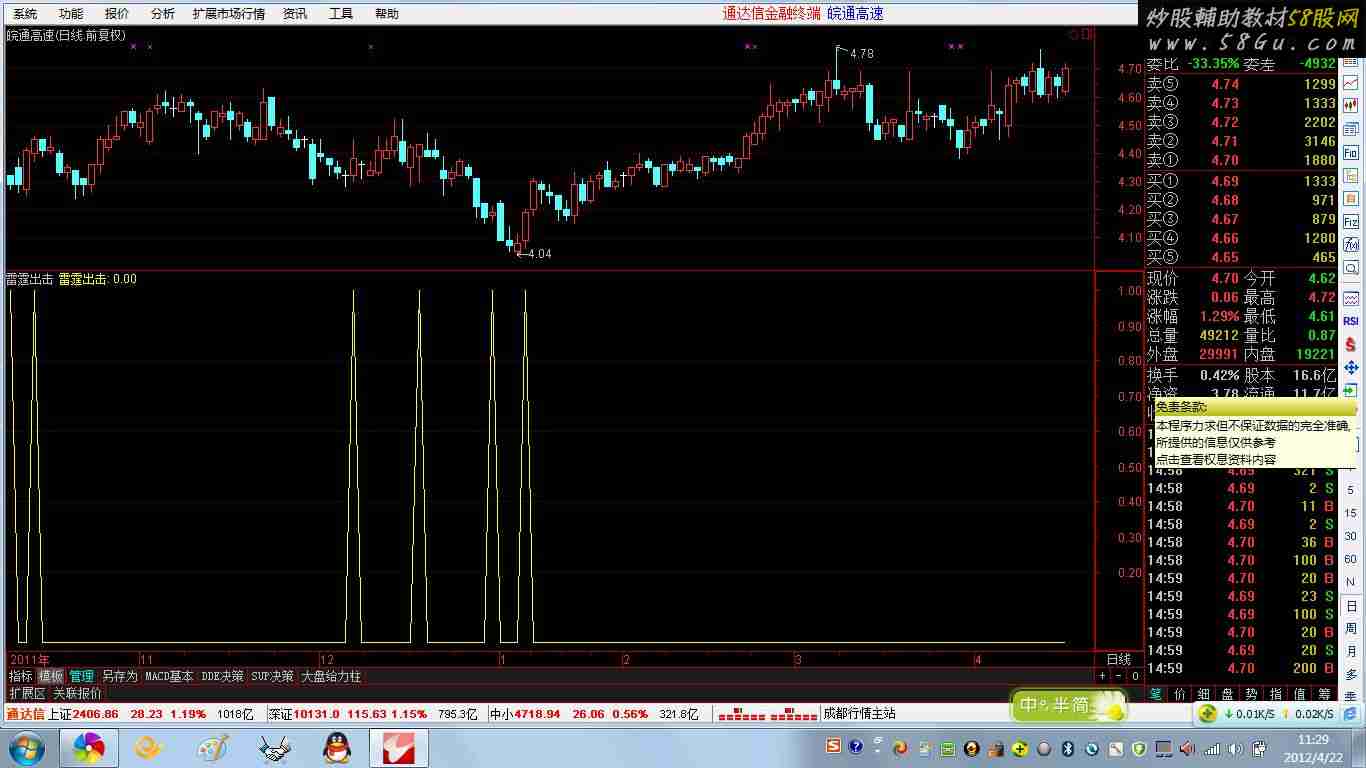The height and width of the screenshot is (768, 1366).
Task: Apply the MACD基本 template
Action: 170,676
